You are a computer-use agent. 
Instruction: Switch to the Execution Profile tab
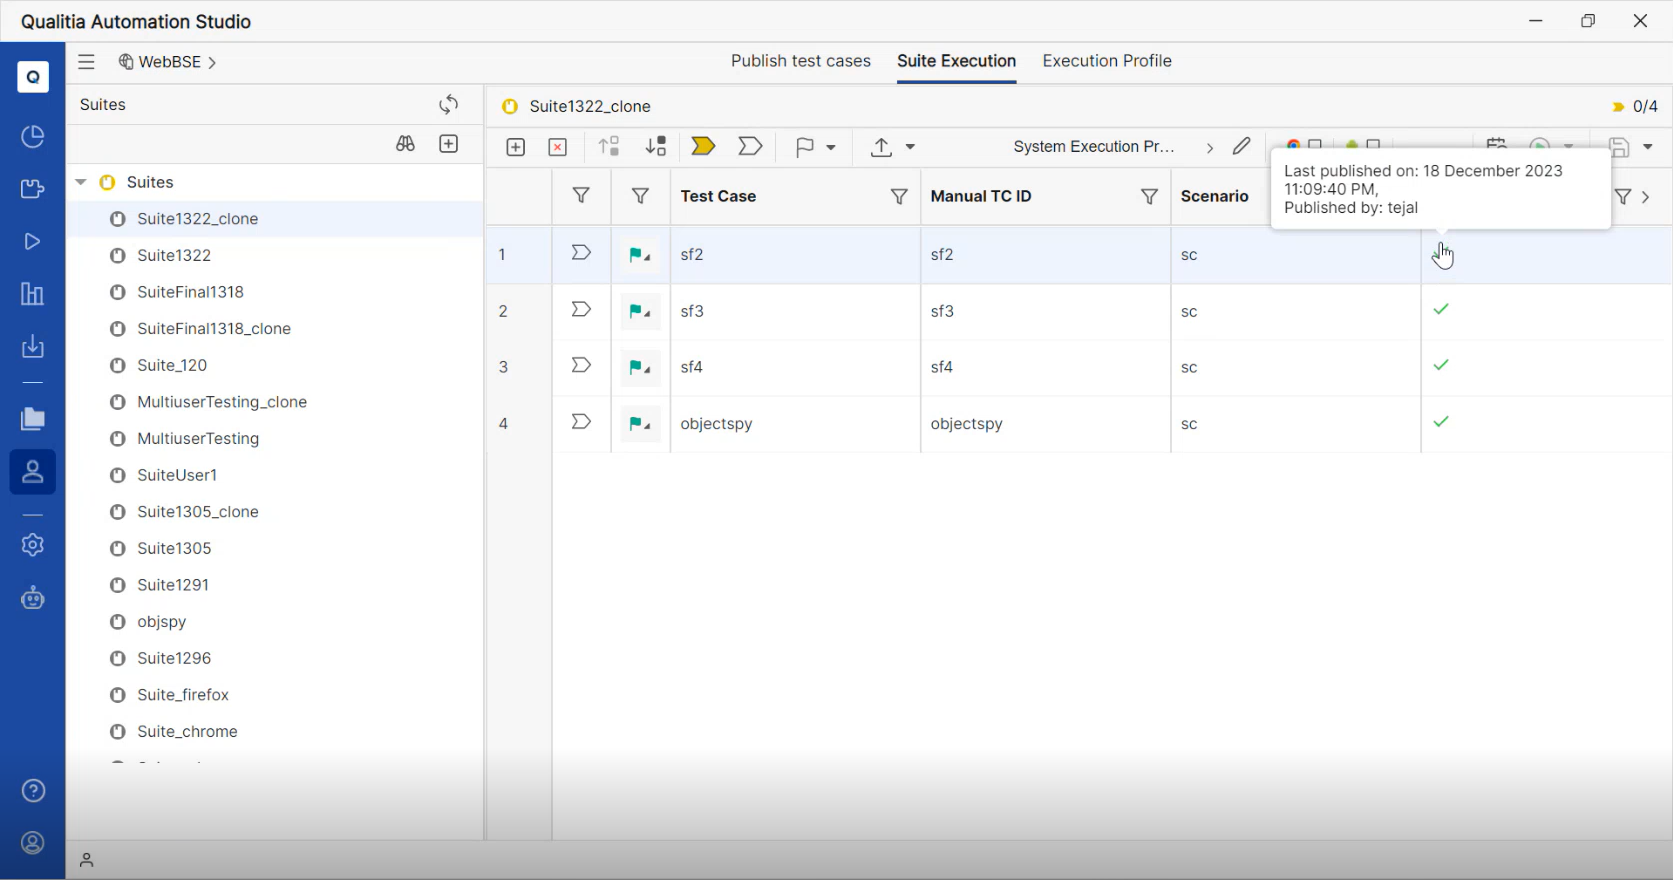(1106, 61)
